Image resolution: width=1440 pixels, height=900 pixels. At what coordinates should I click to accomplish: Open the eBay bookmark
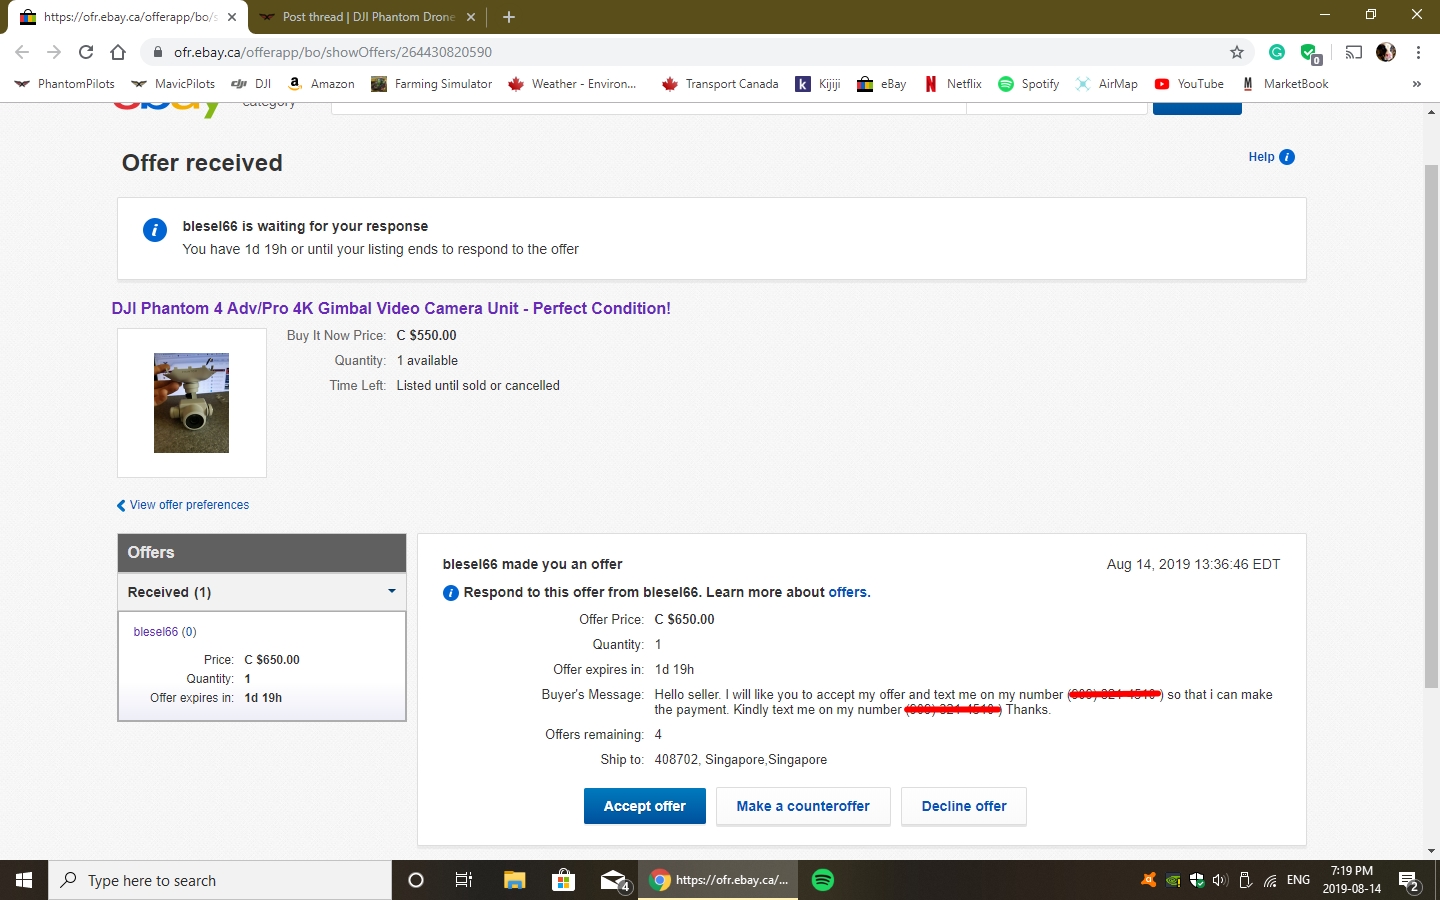(882, 84)
